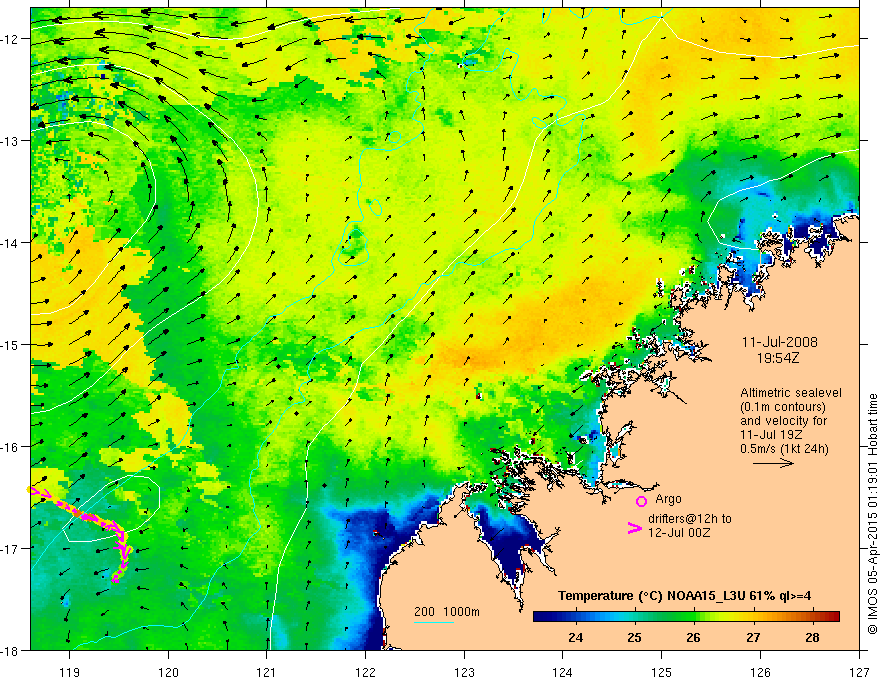This screenshot has height=680, width=880.
Task: Click colorbar tick label 26
Action: [x=694, y=637]
